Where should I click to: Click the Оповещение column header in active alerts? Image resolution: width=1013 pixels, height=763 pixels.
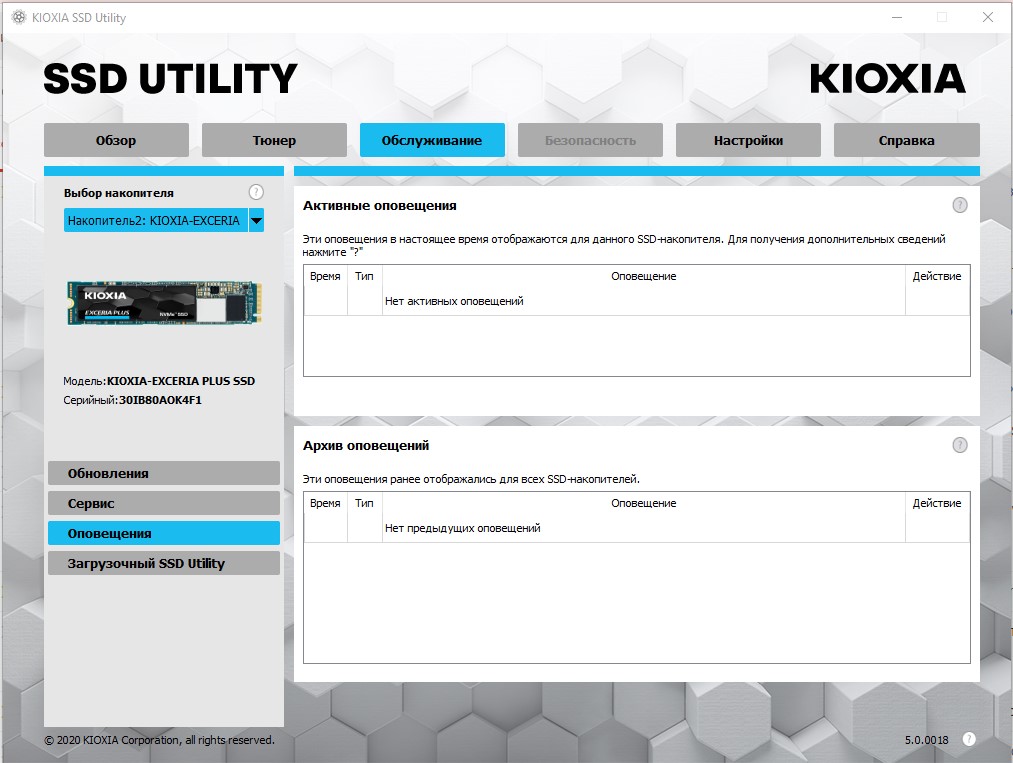click(x=643, y=276)
